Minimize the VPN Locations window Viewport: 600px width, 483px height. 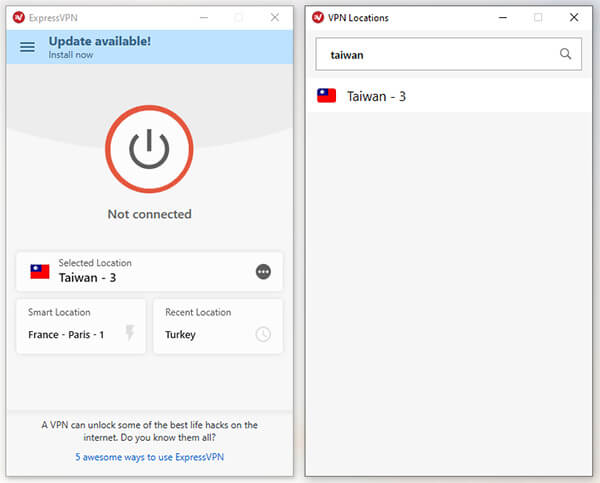click(503, 18)
